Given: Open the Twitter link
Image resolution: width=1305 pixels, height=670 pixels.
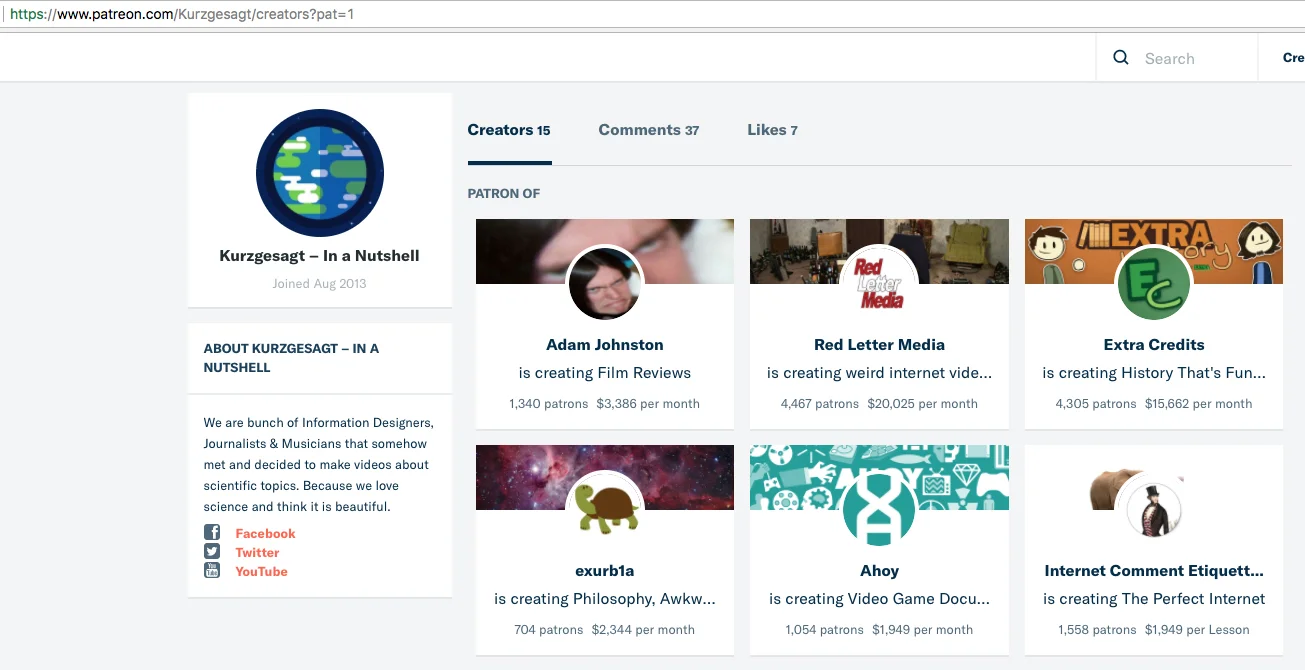Looking at the screenshot, I should click(x=257, y=552).
